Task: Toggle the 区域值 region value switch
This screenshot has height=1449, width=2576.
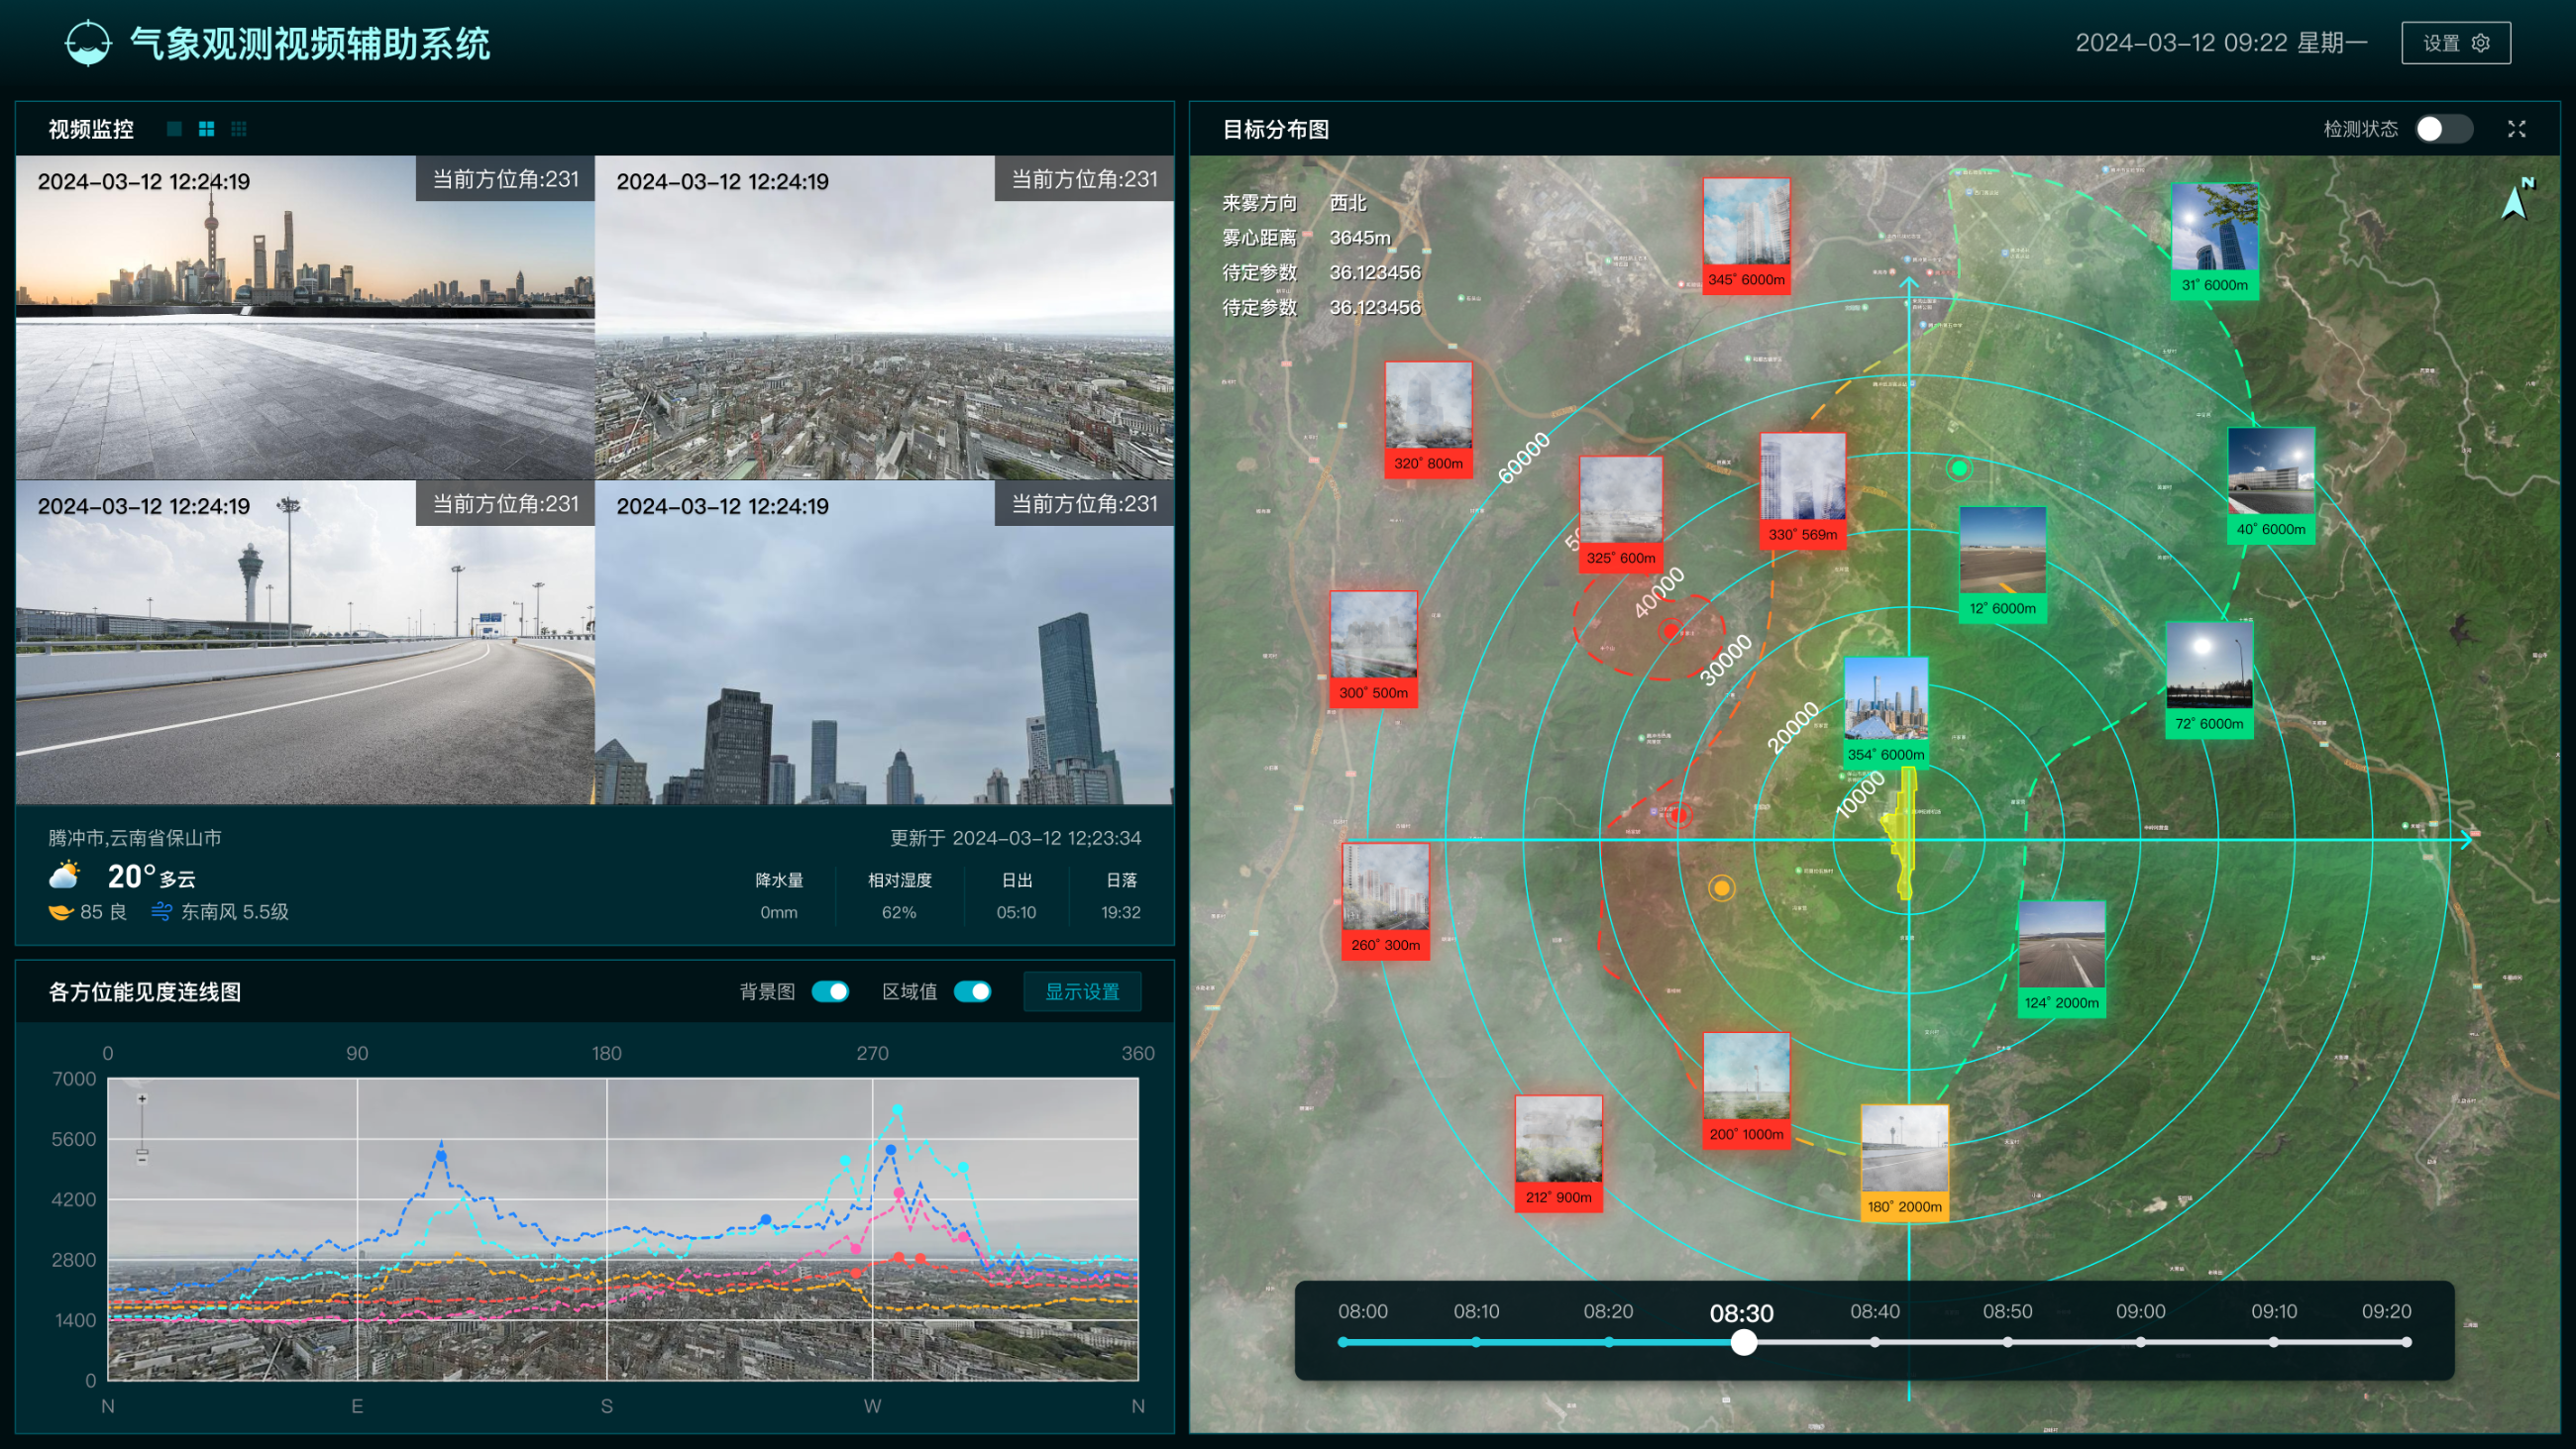Action: point(972,991)
